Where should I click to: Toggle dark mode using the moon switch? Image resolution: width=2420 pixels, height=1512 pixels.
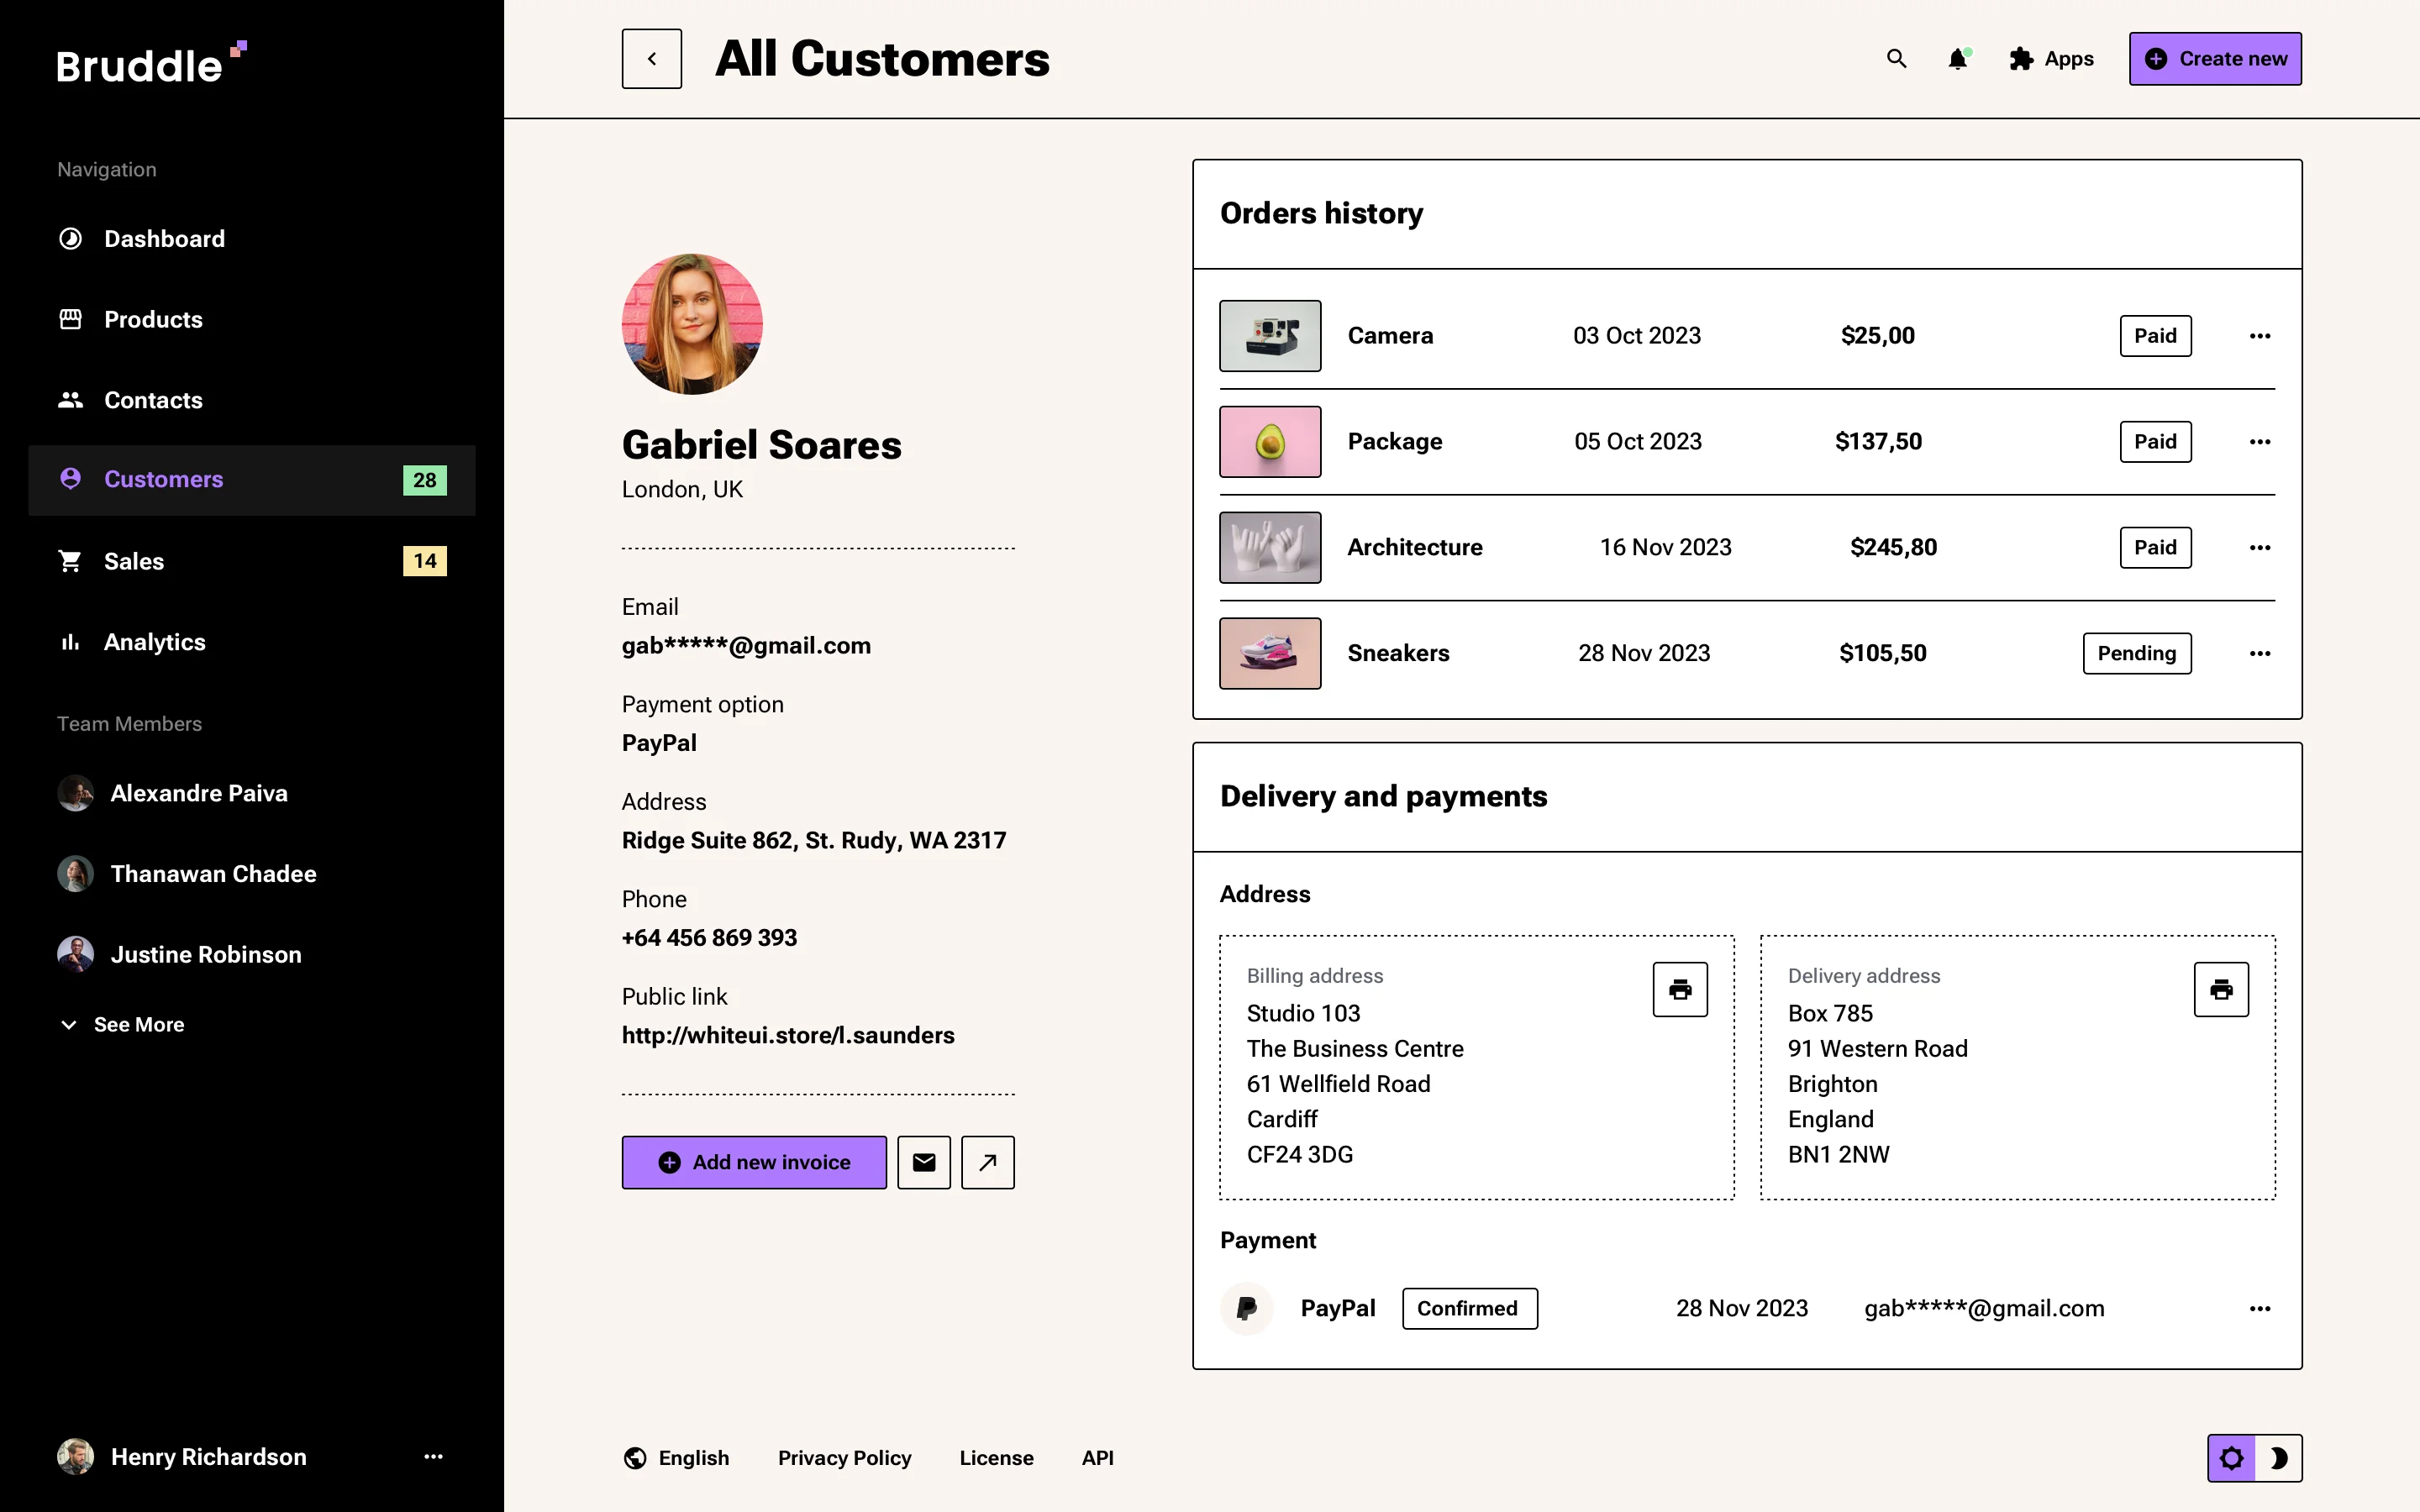pyautogui.click(x=2281, y=1457)
